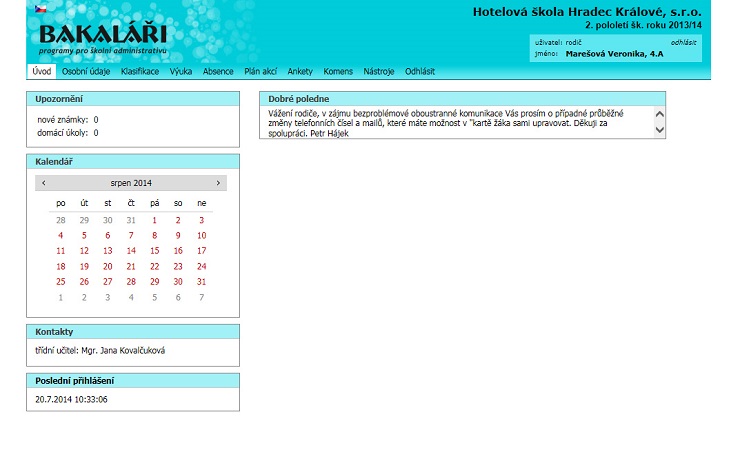Open Výuka menu
Screen dimensions: 740x472
[181, 71]
